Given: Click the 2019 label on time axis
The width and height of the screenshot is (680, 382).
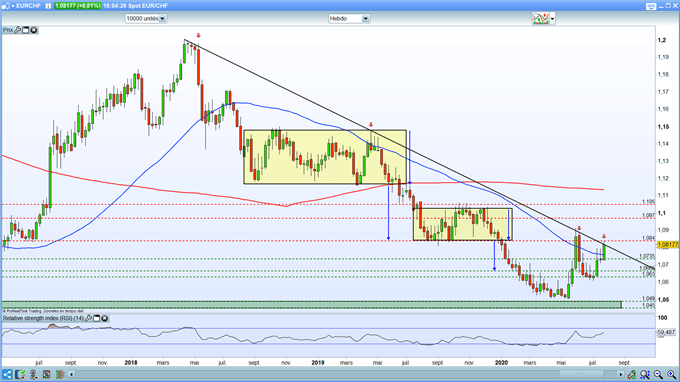Looking at the screenshot, I should (318, 362).
